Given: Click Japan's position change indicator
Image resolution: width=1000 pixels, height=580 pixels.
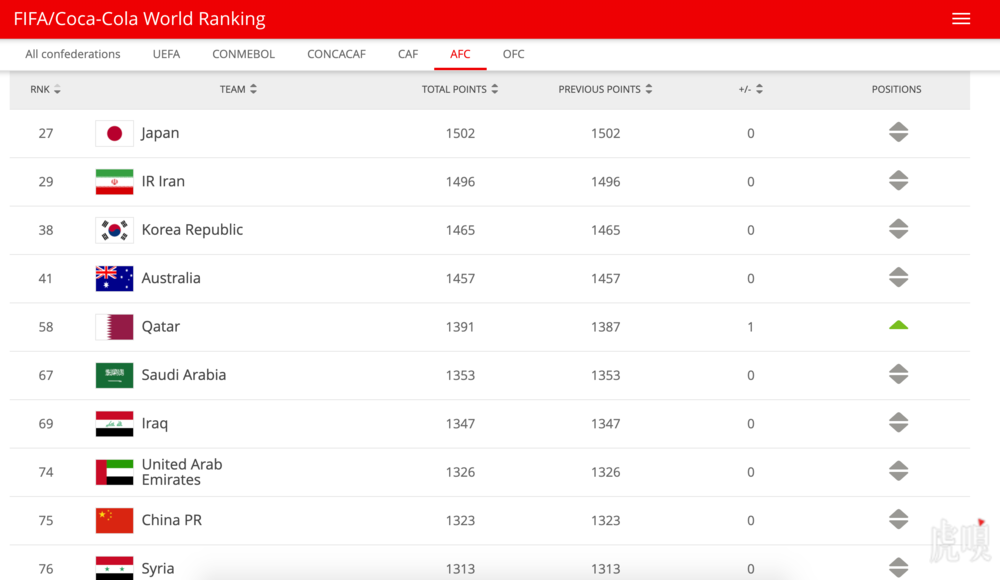Looking at the screenshot, I should tap(898, 132).
